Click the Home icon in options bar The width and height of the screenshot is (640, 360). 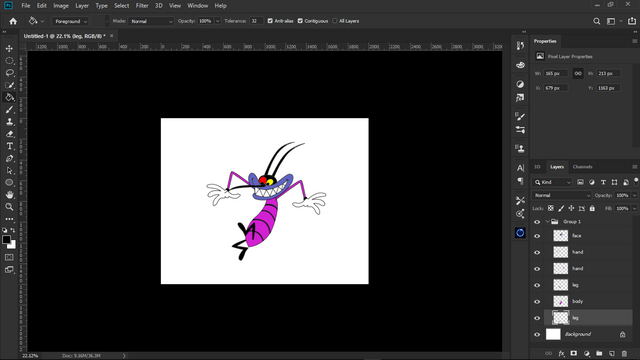click(x=13, y=21)
